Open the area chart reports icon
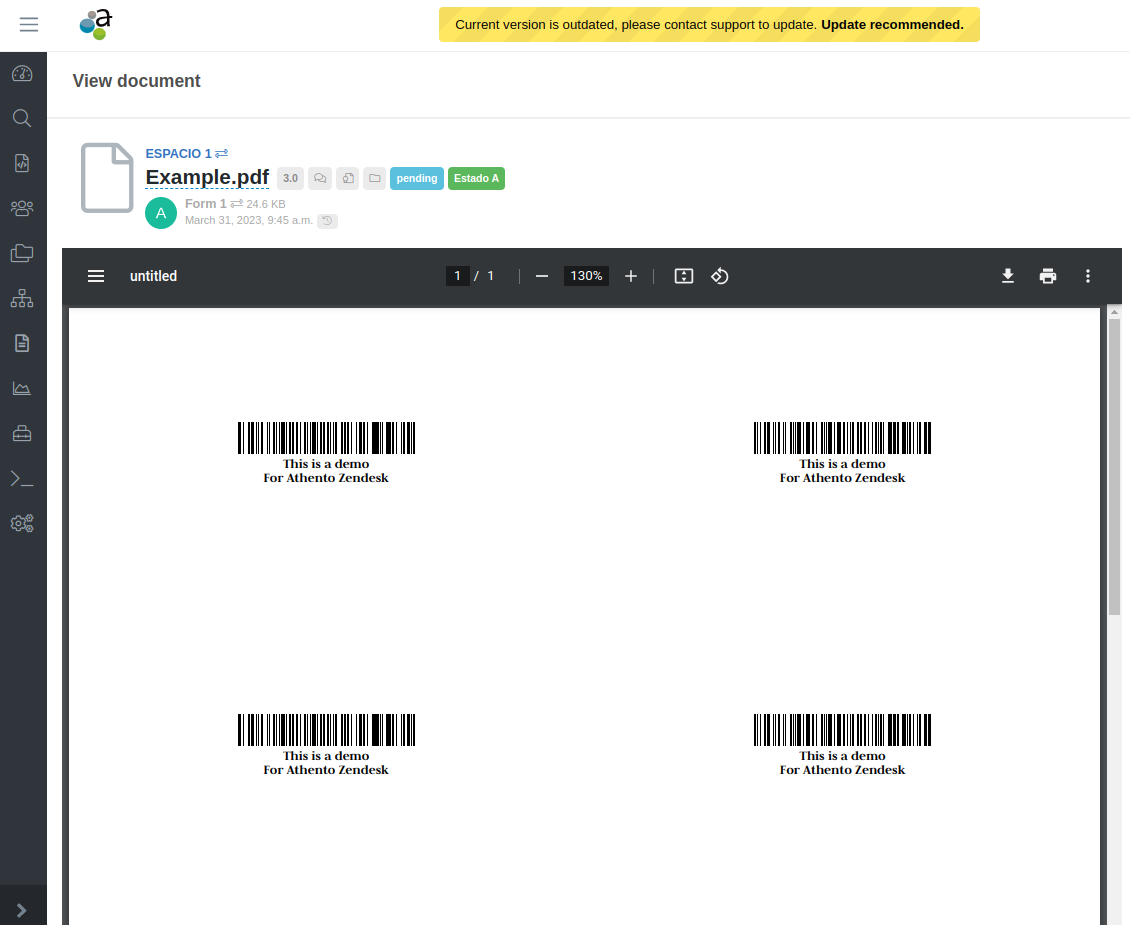The height and width of the screenshot is (925, 1130). (22, 388)
